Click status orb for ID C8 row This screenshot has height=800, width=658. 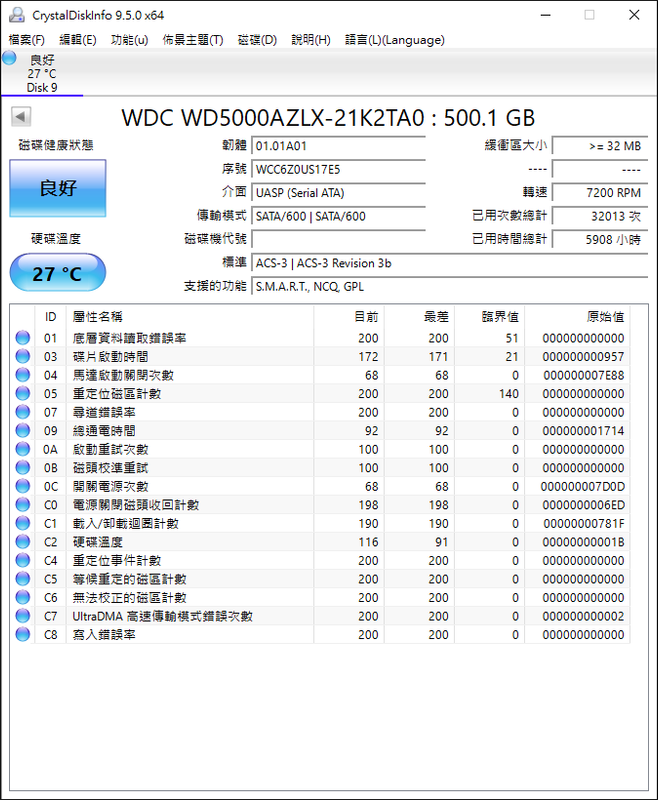pos(22,634)
